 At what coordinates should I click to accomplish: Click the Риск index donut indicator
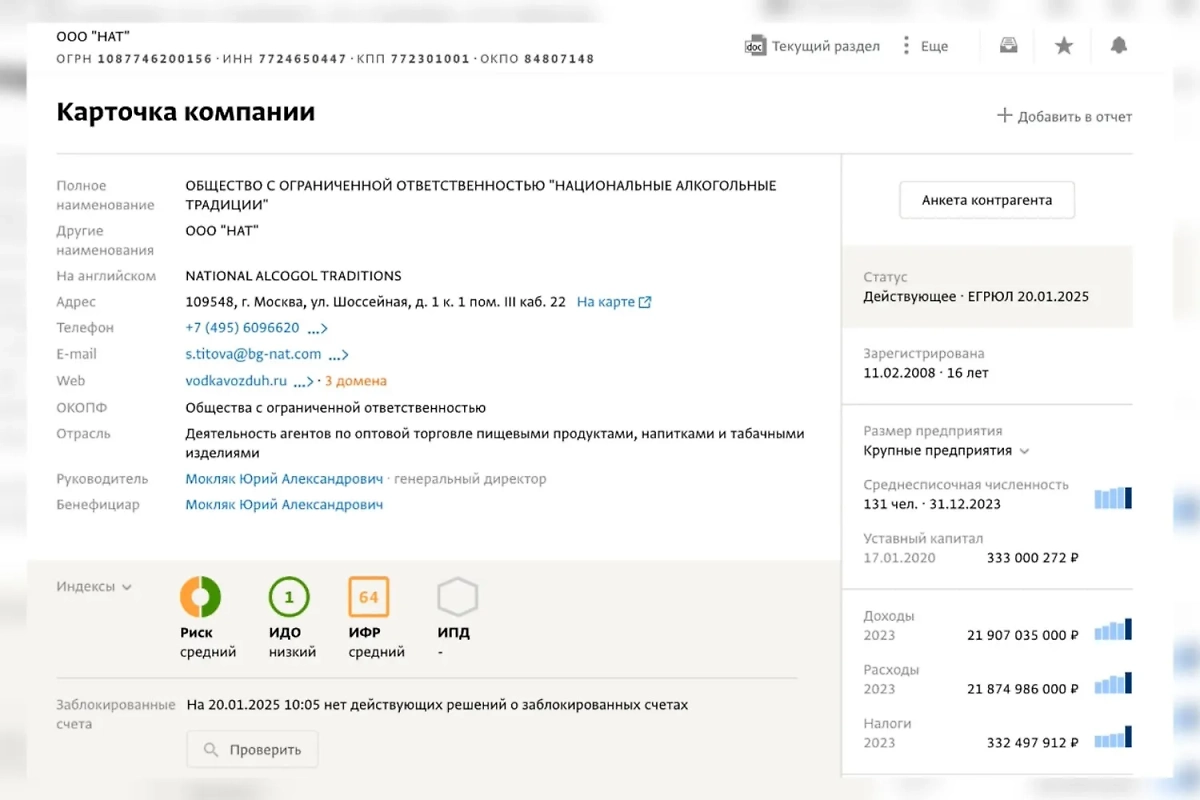(200, 596)
